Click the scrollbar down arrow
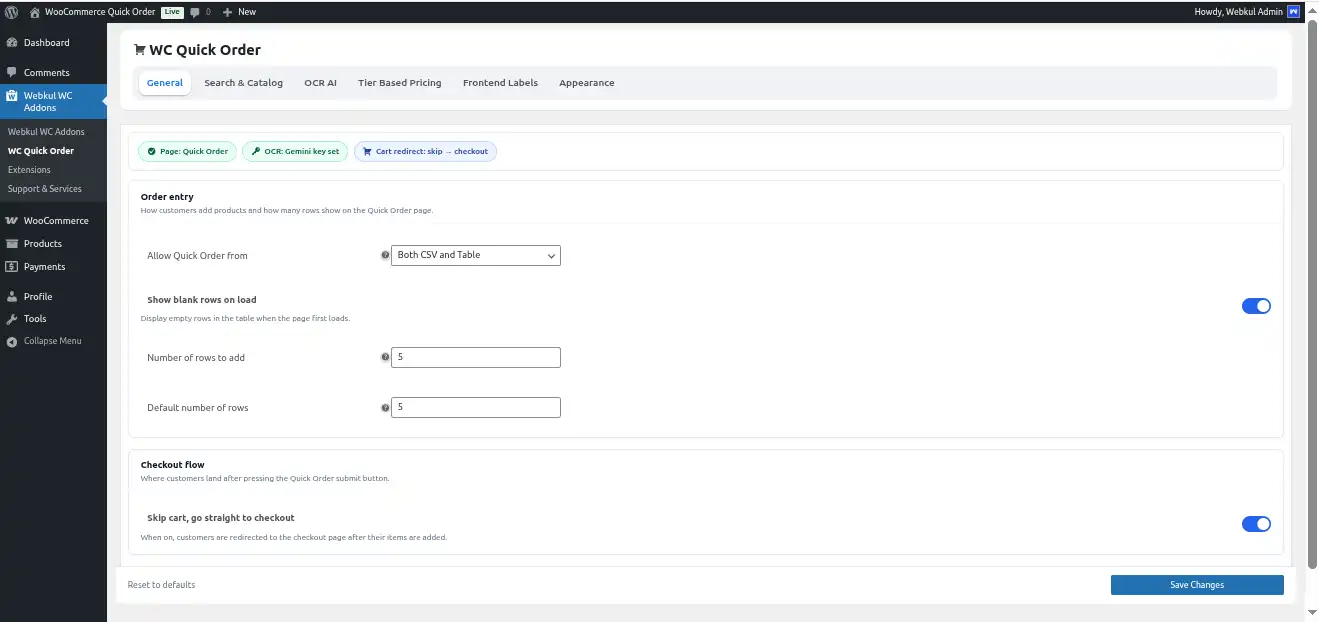Screen dimensions: 1319x622 1312,613
